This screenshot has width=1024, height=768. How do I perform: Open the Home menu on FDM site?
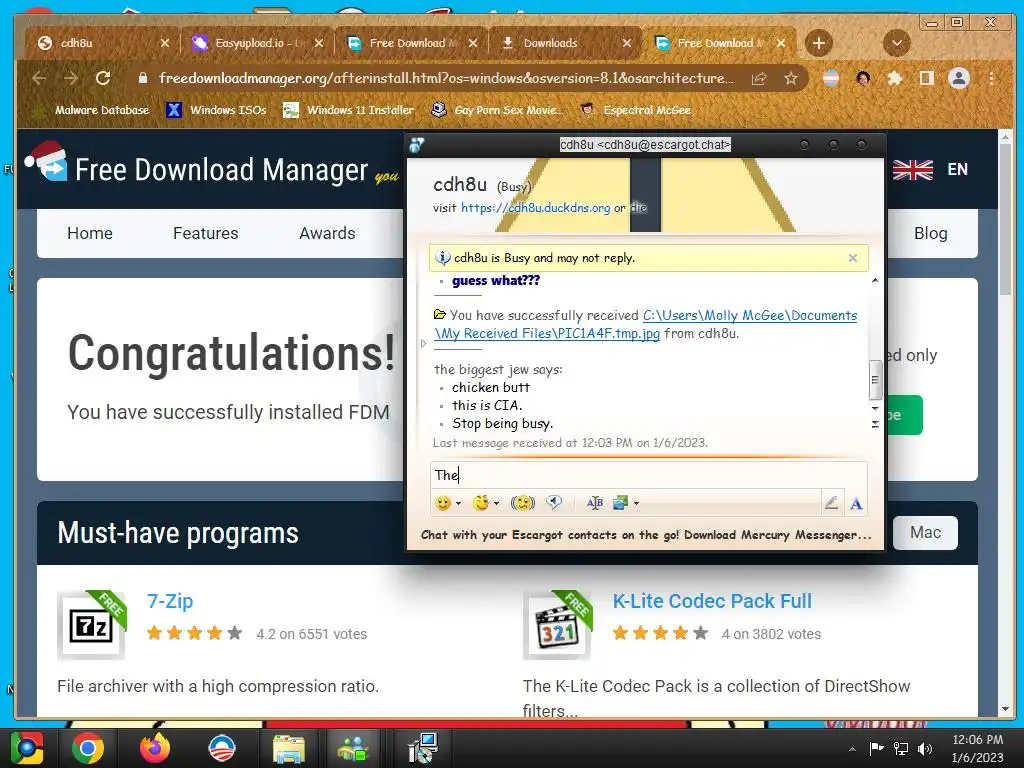89,233
